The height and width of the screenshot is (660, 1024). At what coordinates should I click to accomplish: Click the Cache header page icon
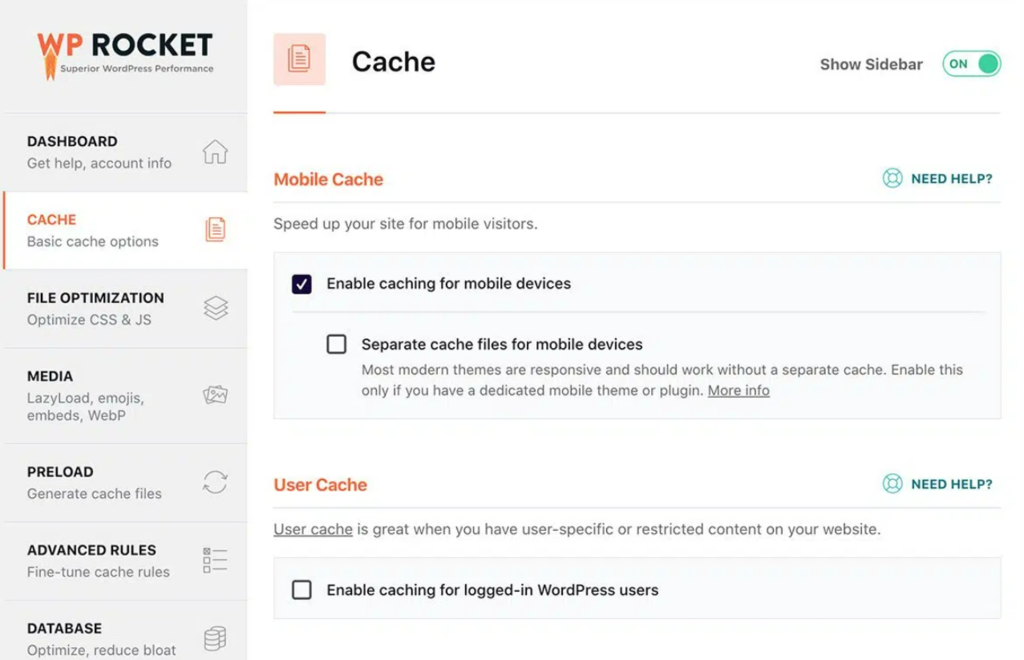[x=299, y=60]
